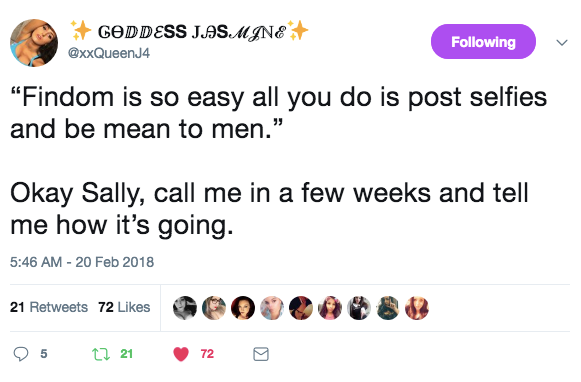581x382 pixels.
Task: Open the 72 Likes list
Action: 124,307
